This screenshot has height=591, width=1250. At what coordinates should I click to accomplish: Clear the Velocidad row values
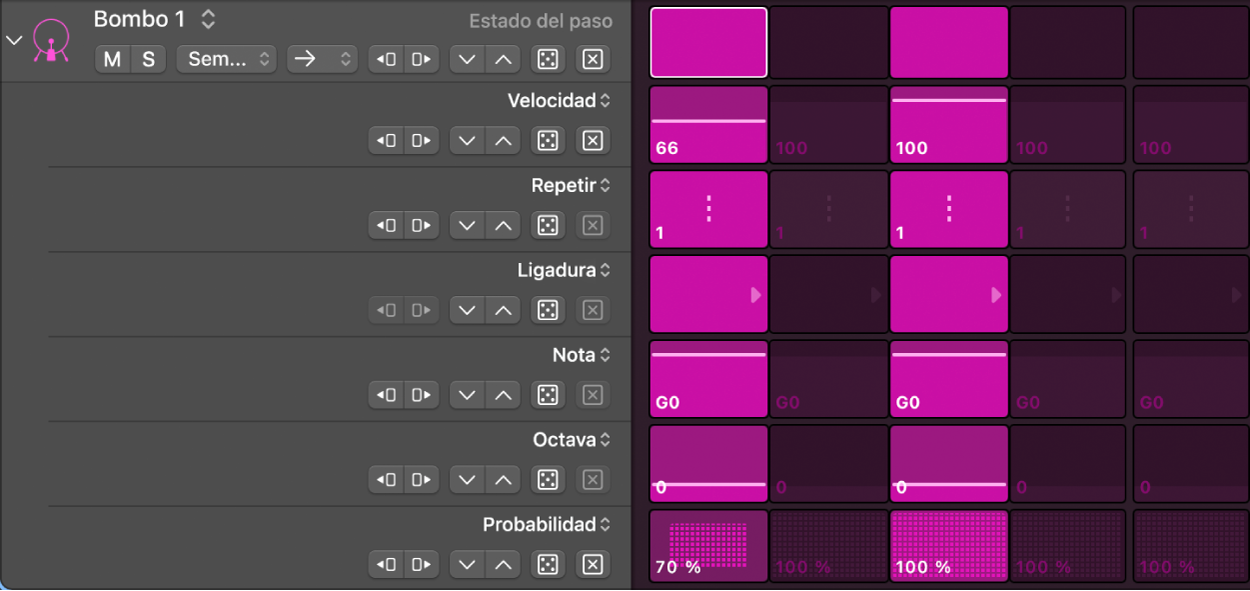pos(593,141)
